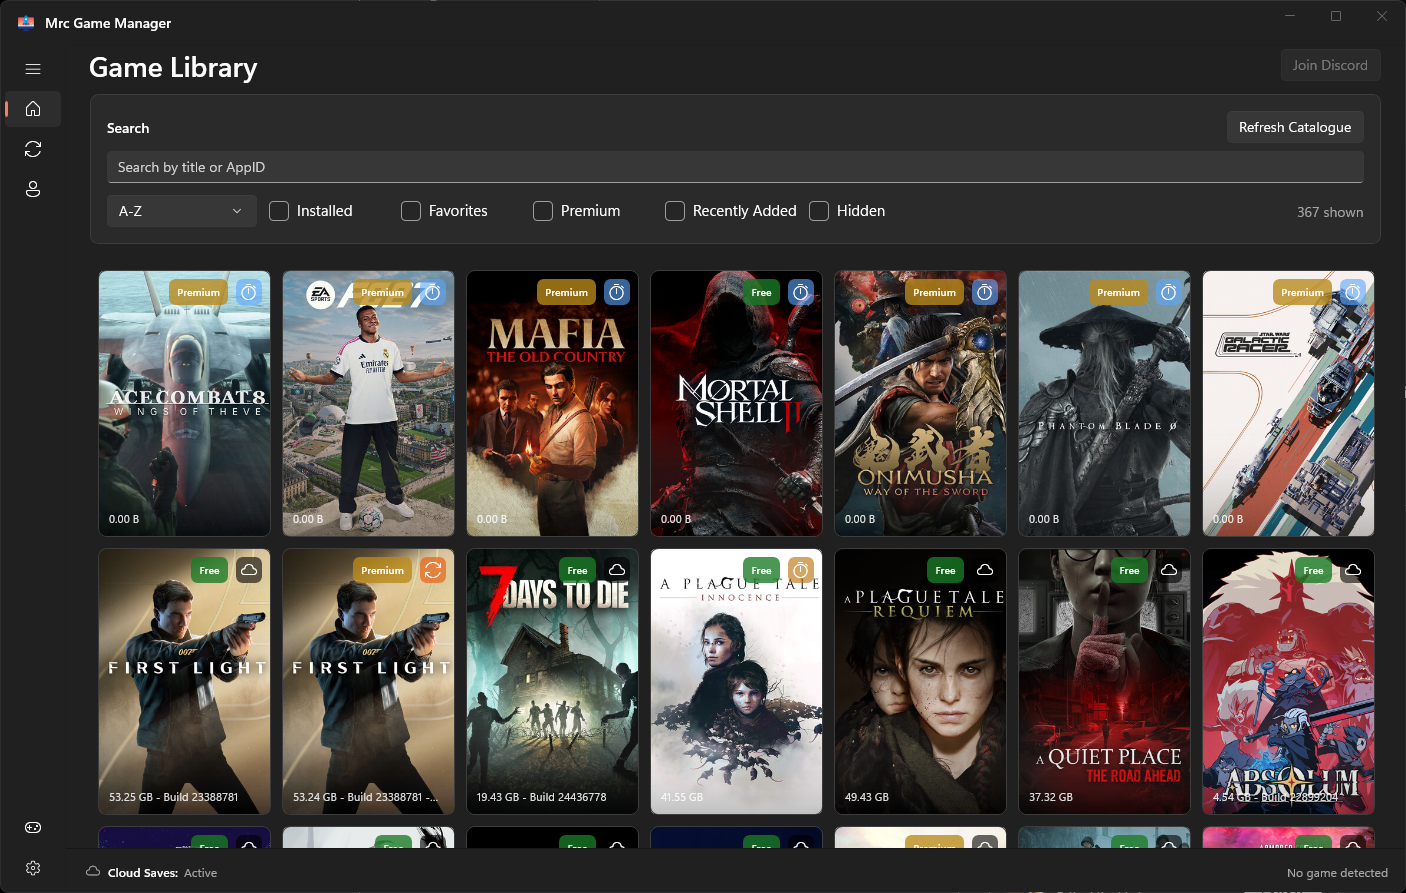1406x893 pixels.
Task: Click '49.43 GB' size label
Action: (866, 797)
